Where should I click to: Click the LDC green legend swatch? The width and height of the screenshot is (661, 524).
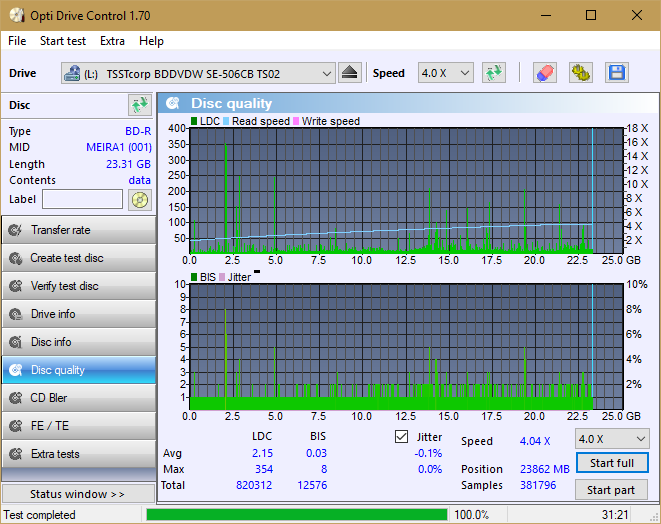point(194,121)
